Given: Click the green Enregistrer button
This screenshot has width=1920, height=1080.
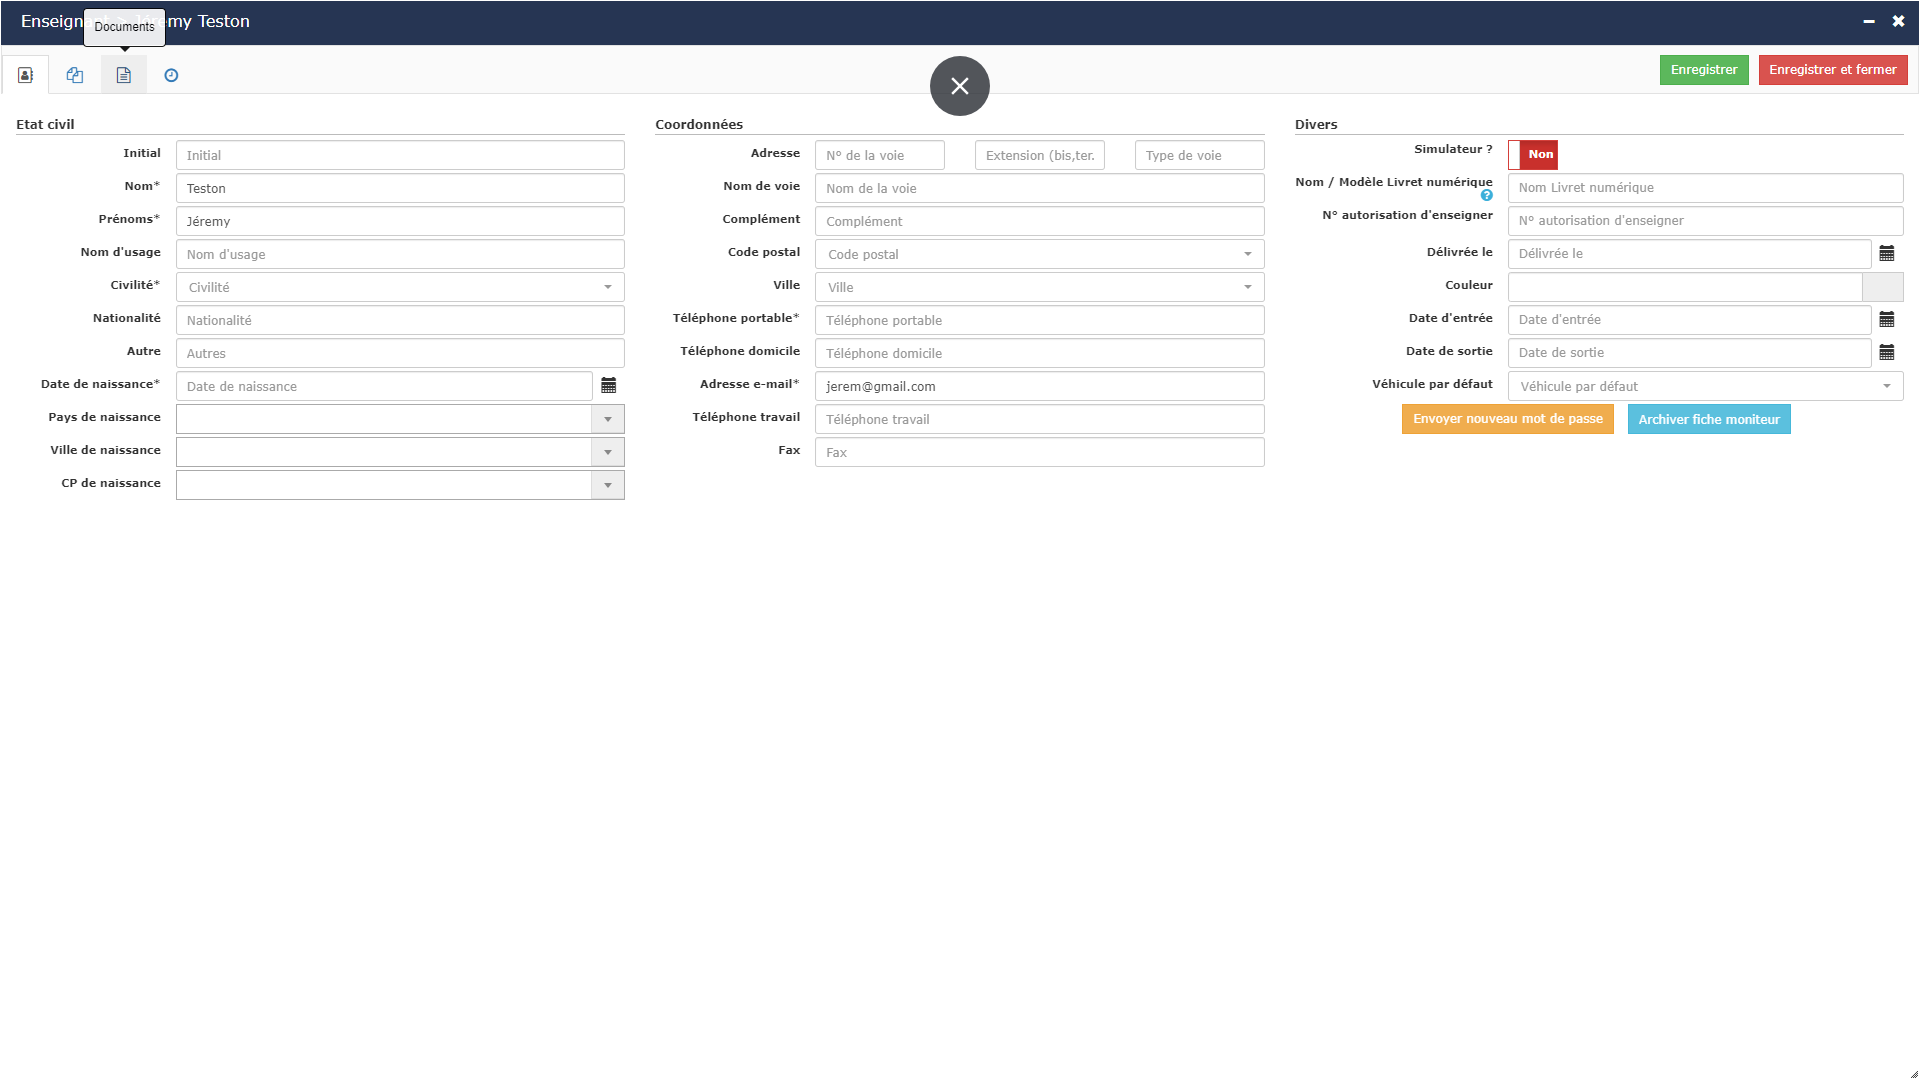Looking at the screenshot, I should click(x=1704, y=70).
